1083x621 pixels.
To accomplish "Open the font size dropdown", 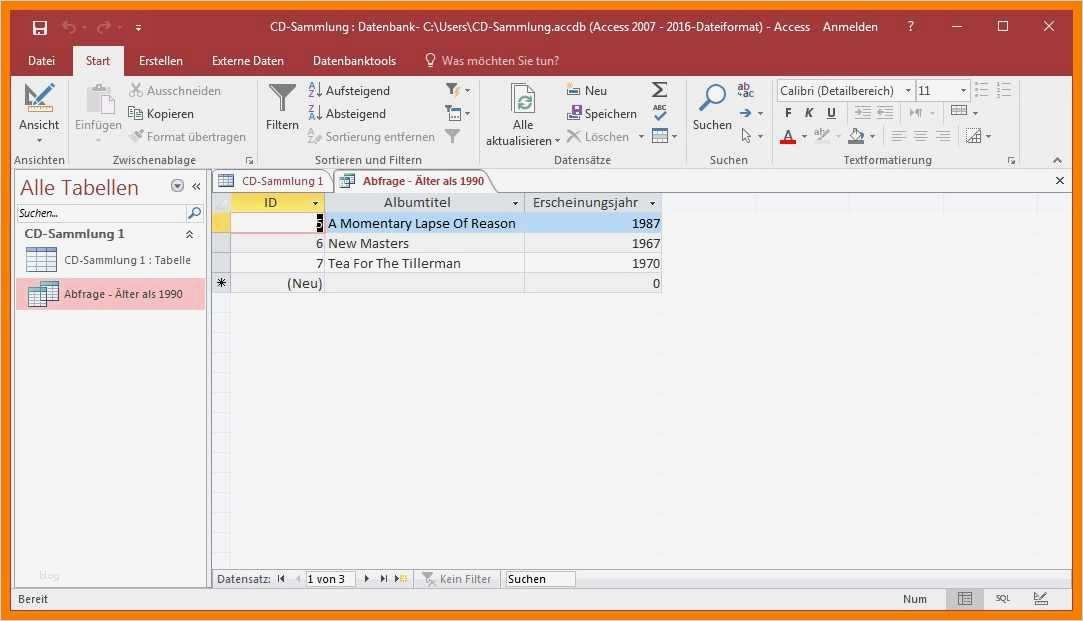I will pos(964,90).
